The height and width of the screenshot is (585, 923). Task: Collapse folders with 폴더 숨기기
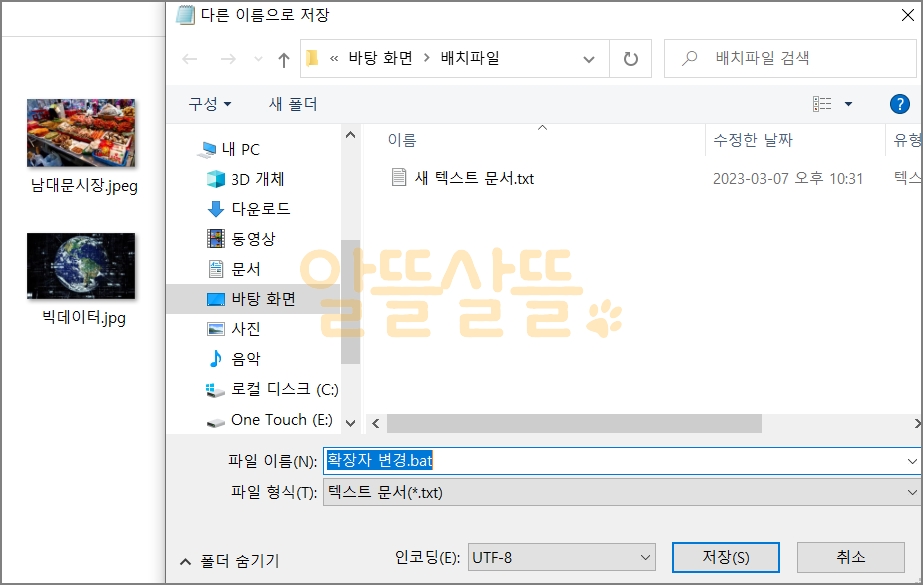point(230,561)
